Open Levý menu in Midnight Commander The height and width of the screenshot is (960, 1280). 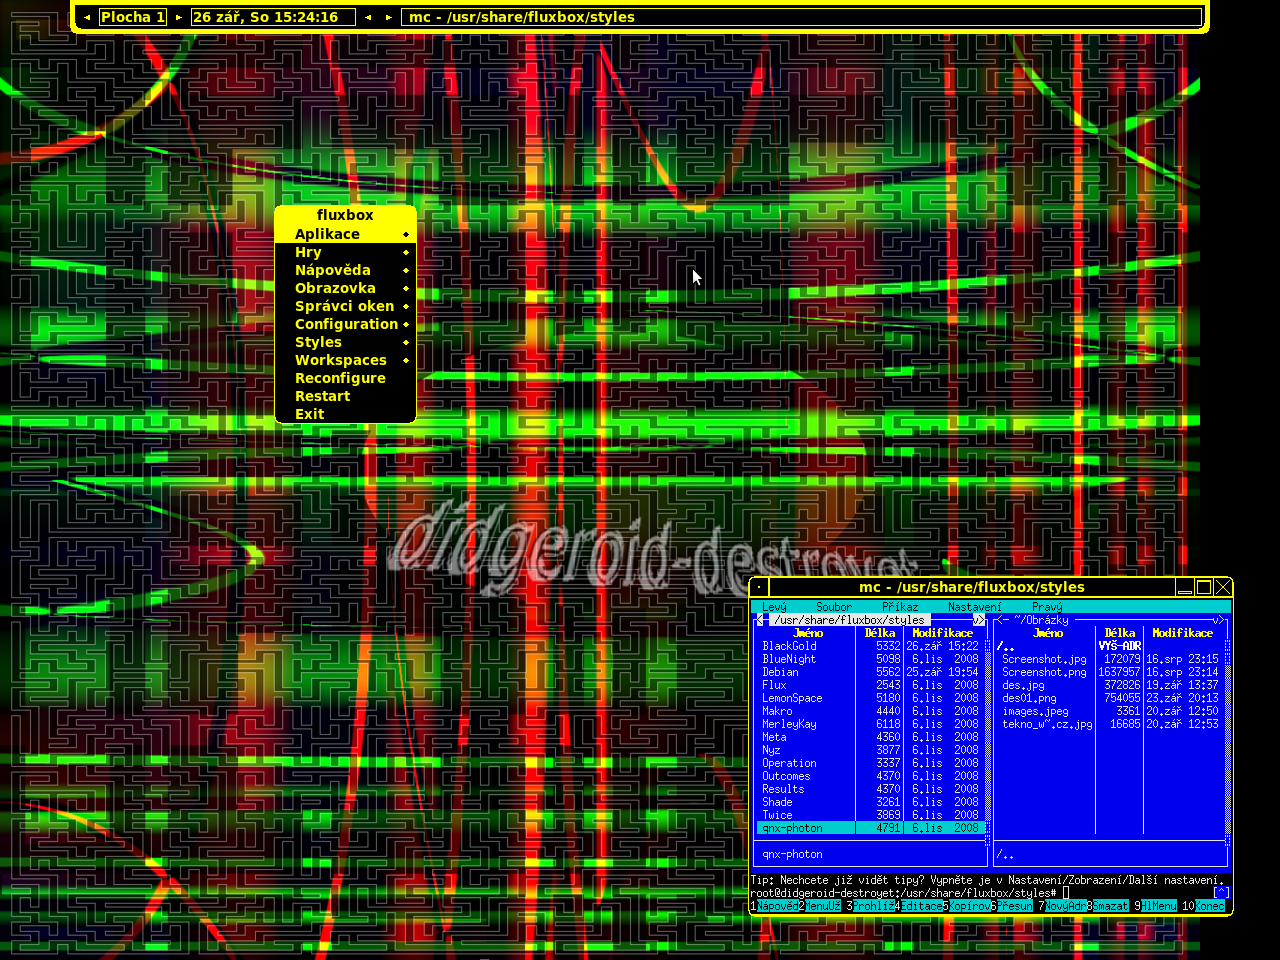[x=774, y=607]
